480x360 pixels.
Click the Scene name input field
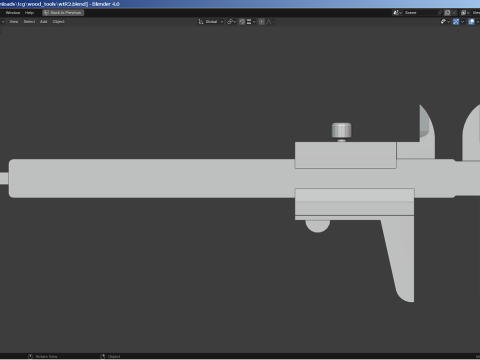point(420,13)
